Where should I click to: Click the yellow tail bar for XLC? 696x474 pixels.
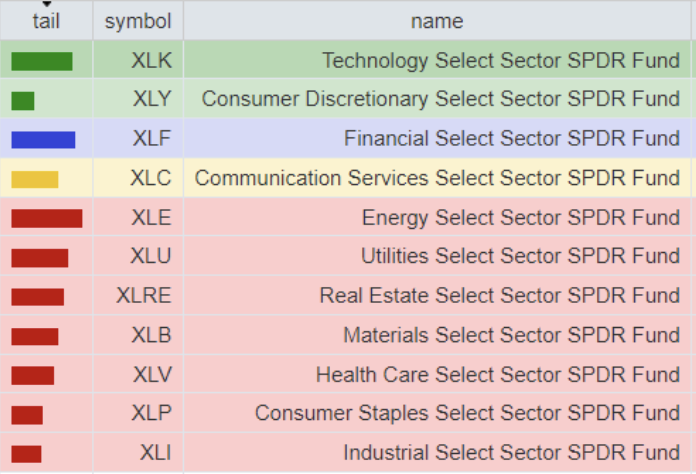click(x=35, y=179)
